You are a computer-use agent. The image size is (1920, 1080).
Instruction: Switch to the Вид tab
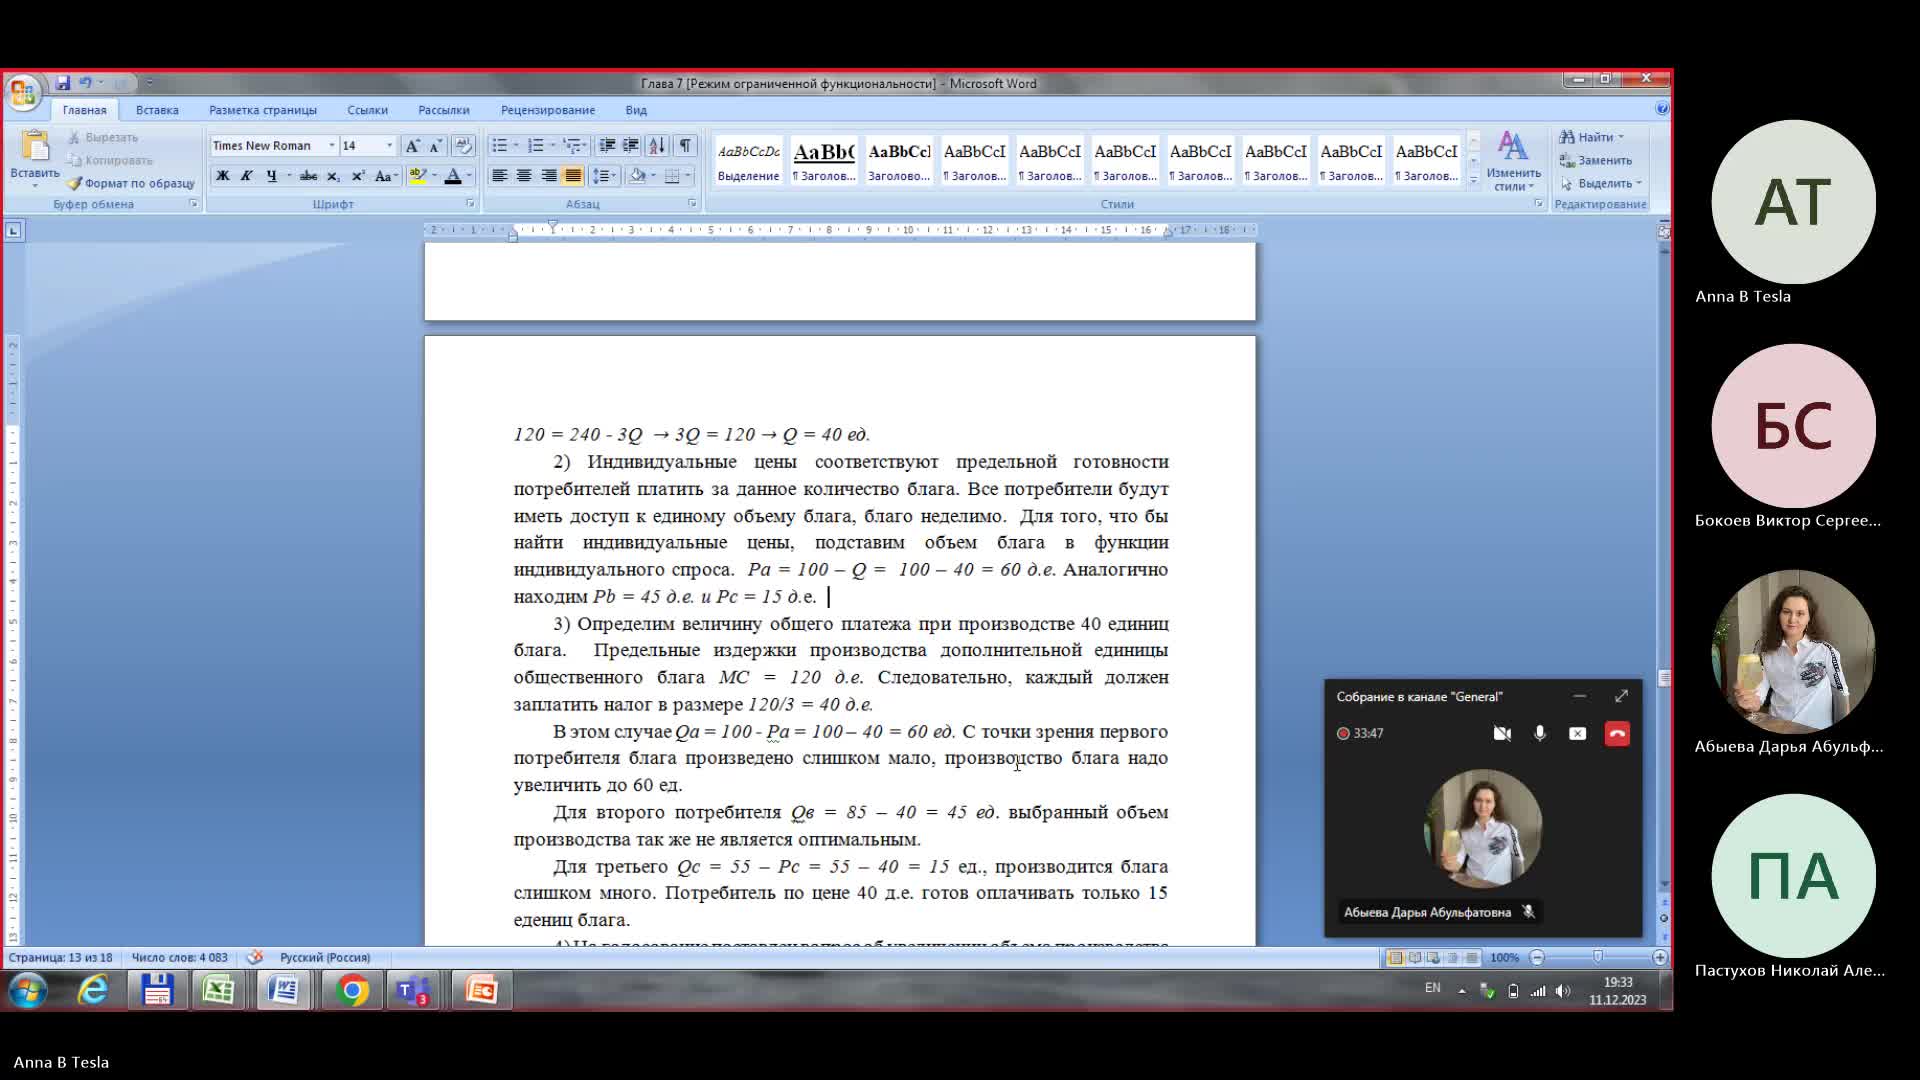[x=636, y=110]
